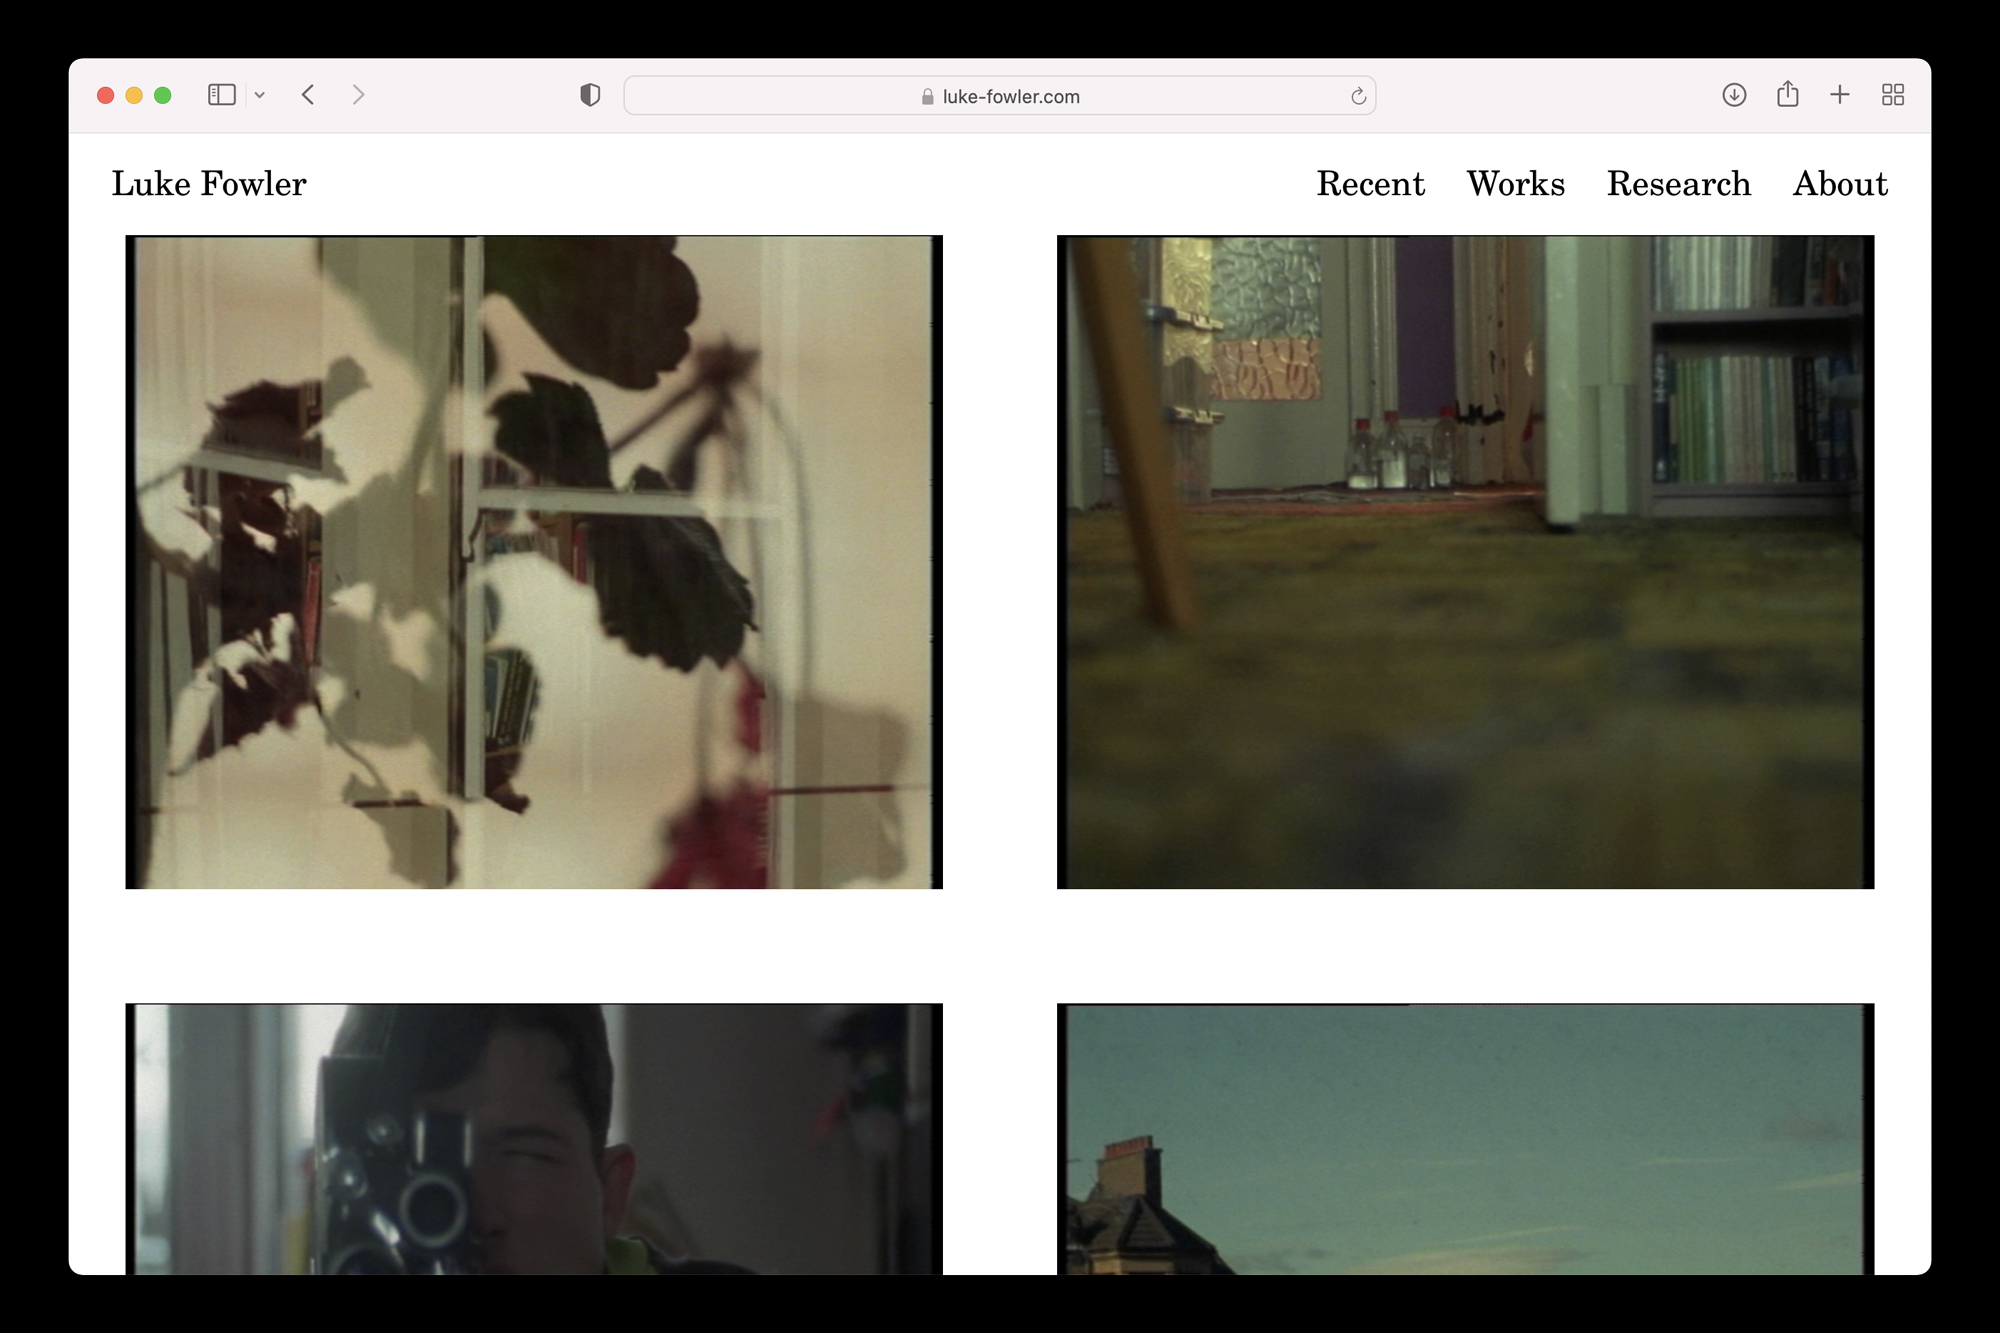Open the Works menu item

pyautogui.click(x=1515, y=184)
